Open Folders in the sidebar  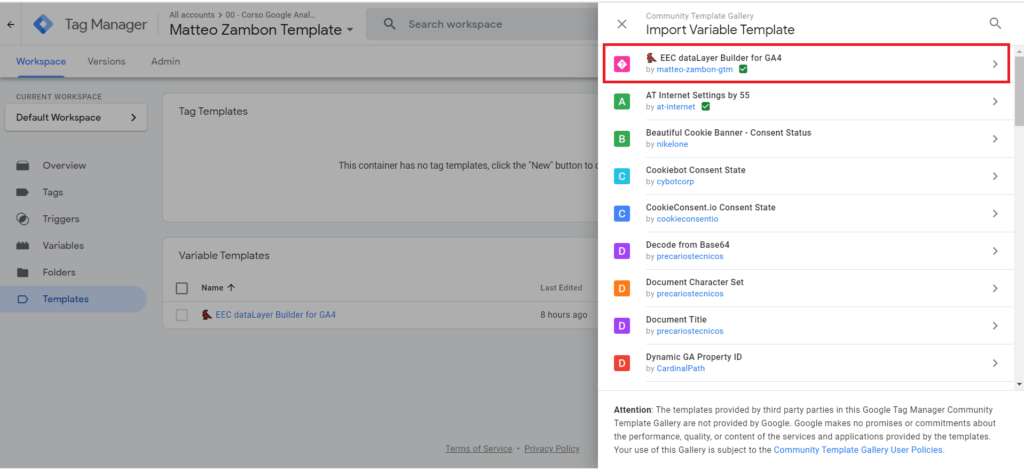[59, 272]
